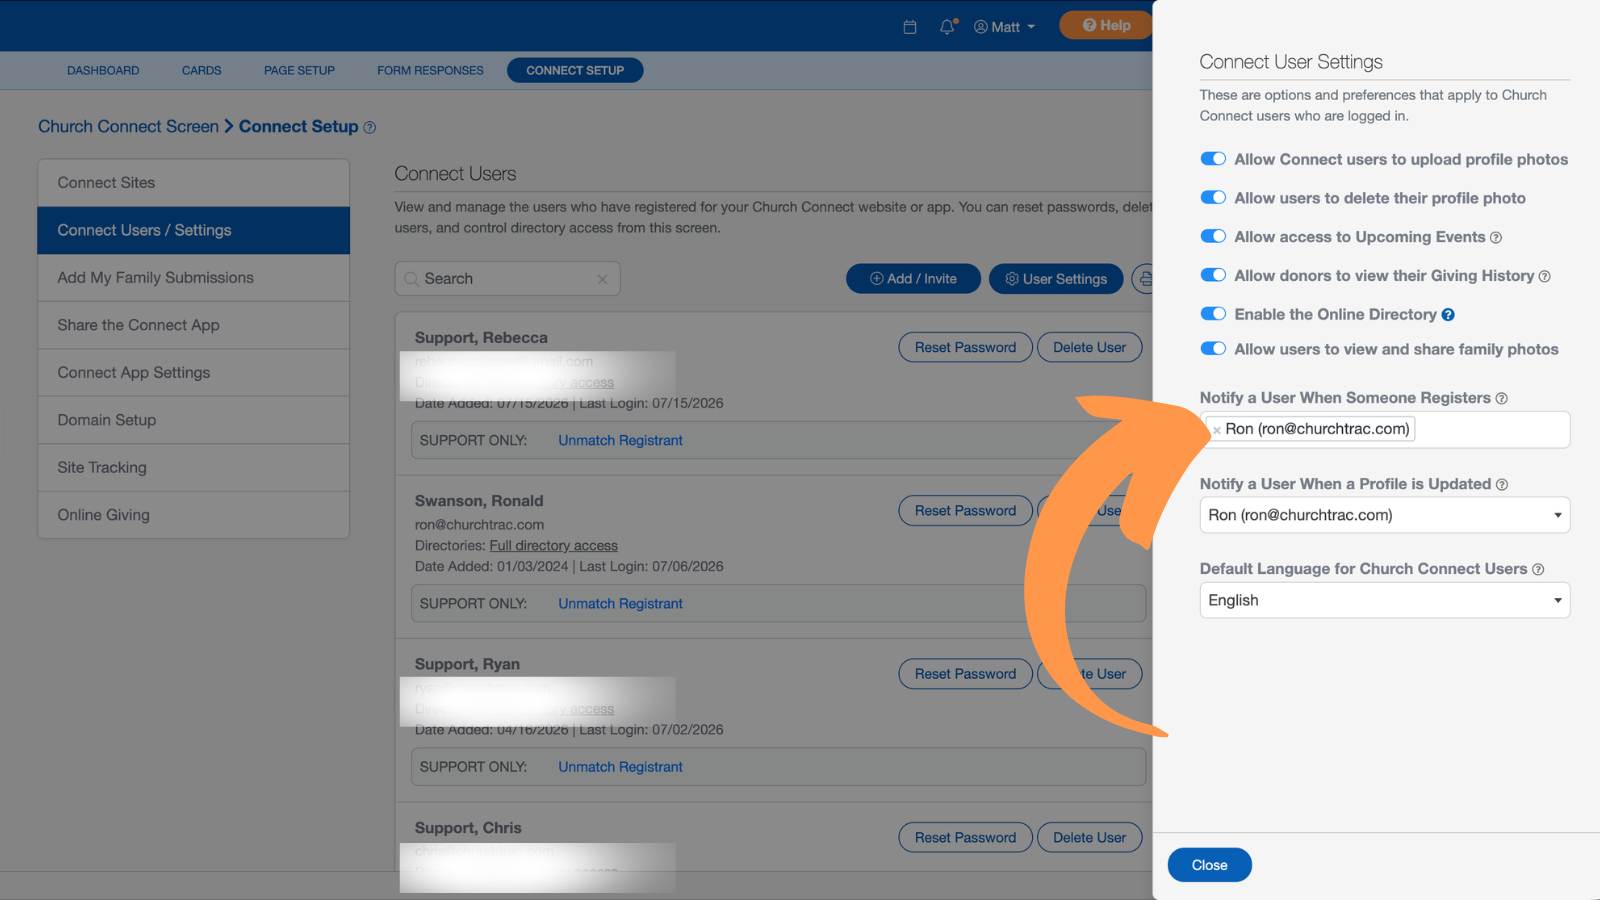Click Unmatch Registrant for Ryan Support

click(x=620, y=767)
